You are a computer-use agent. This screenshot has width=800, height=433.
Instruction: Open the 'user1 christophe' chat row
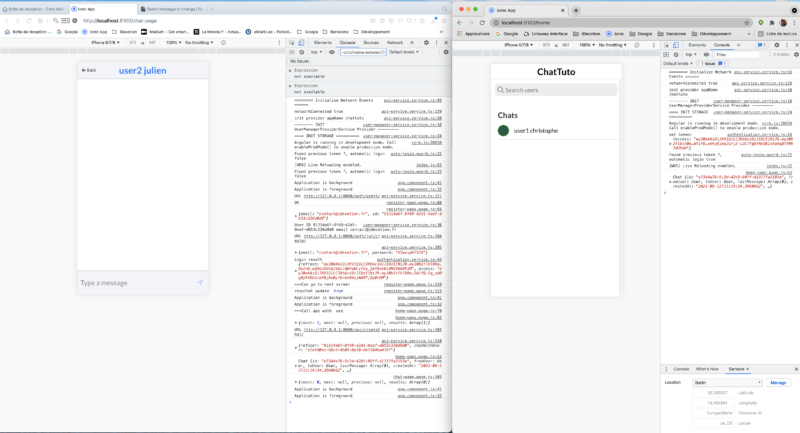pos(556,131)
